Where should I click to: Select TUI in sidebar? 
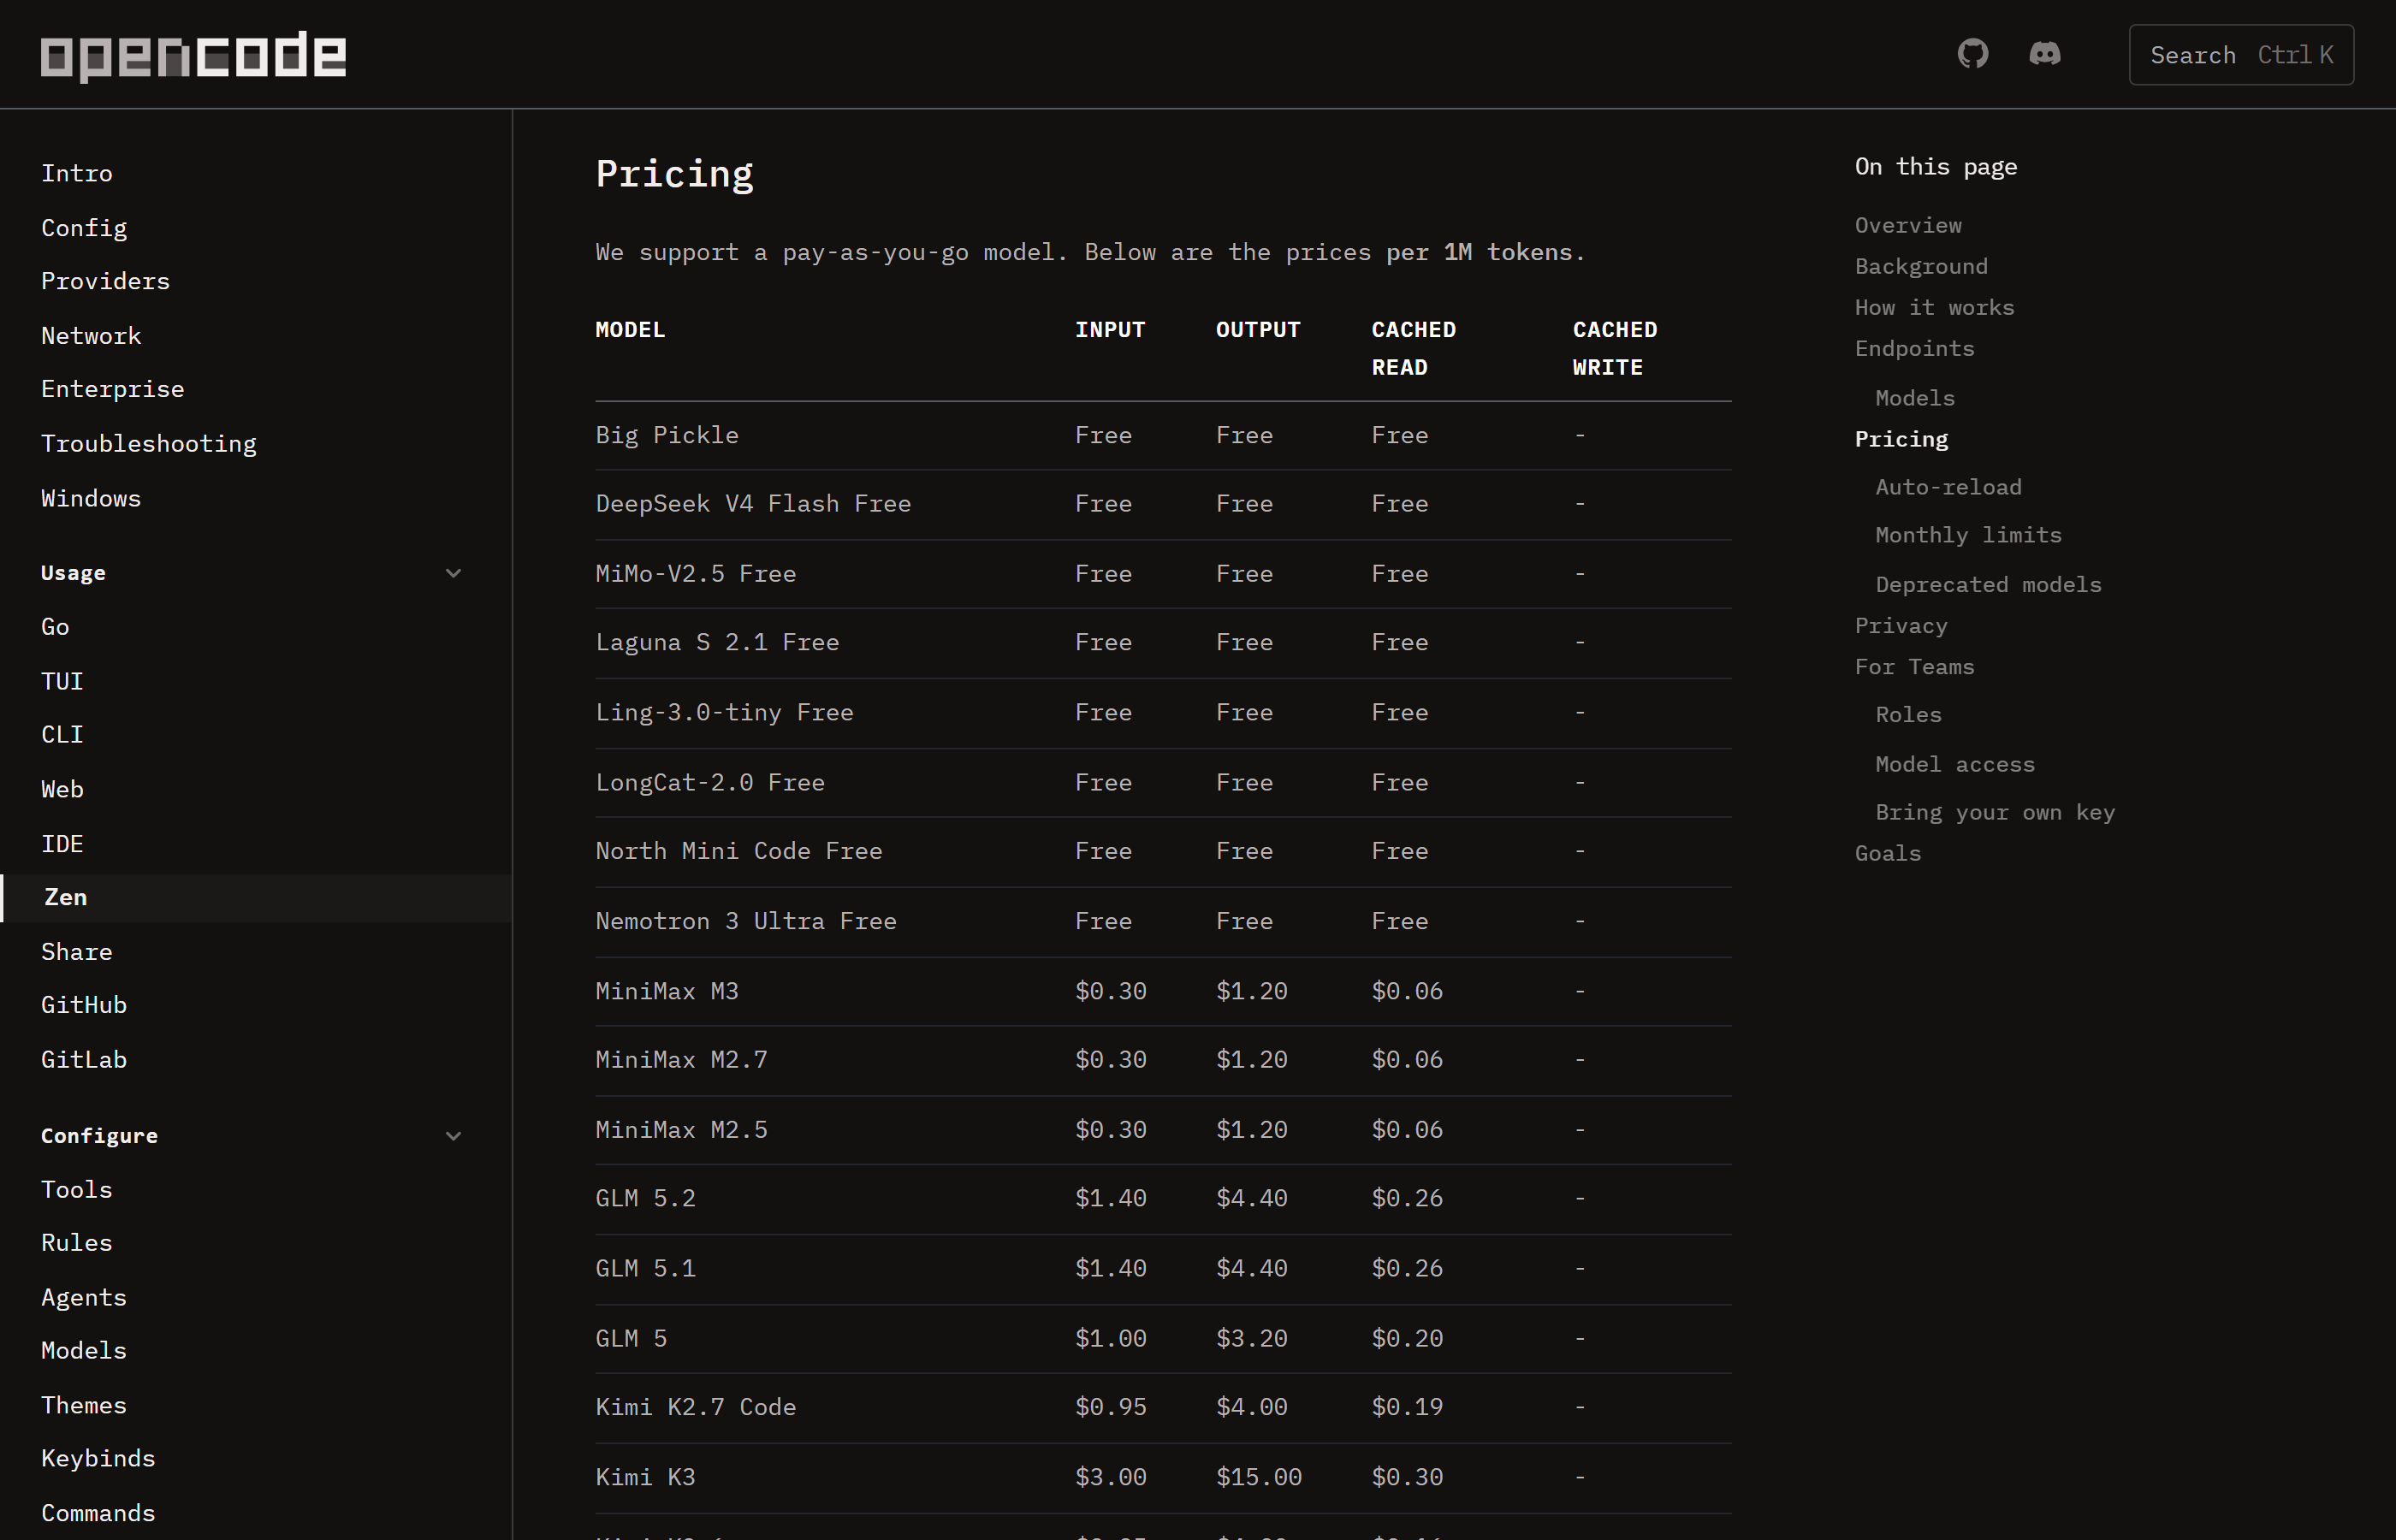(x=62, y=681)
